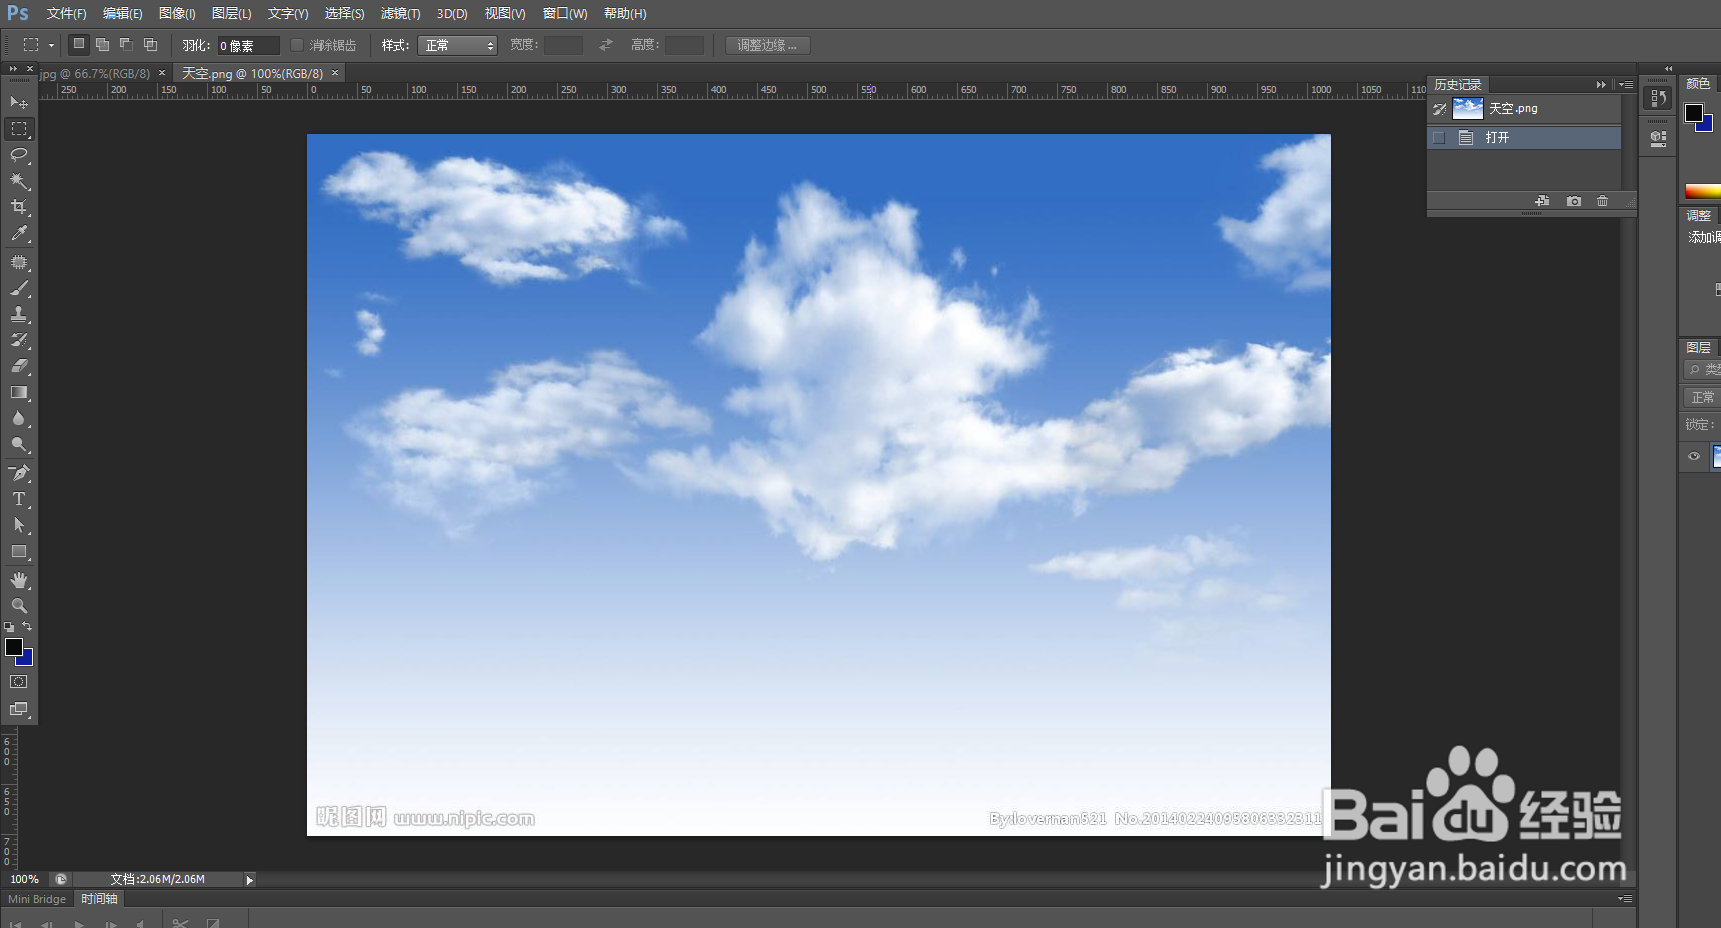Screen dimensions: 1721x928
Task: Choose Intersect with Selection mode
Action: tap(150, 44)
